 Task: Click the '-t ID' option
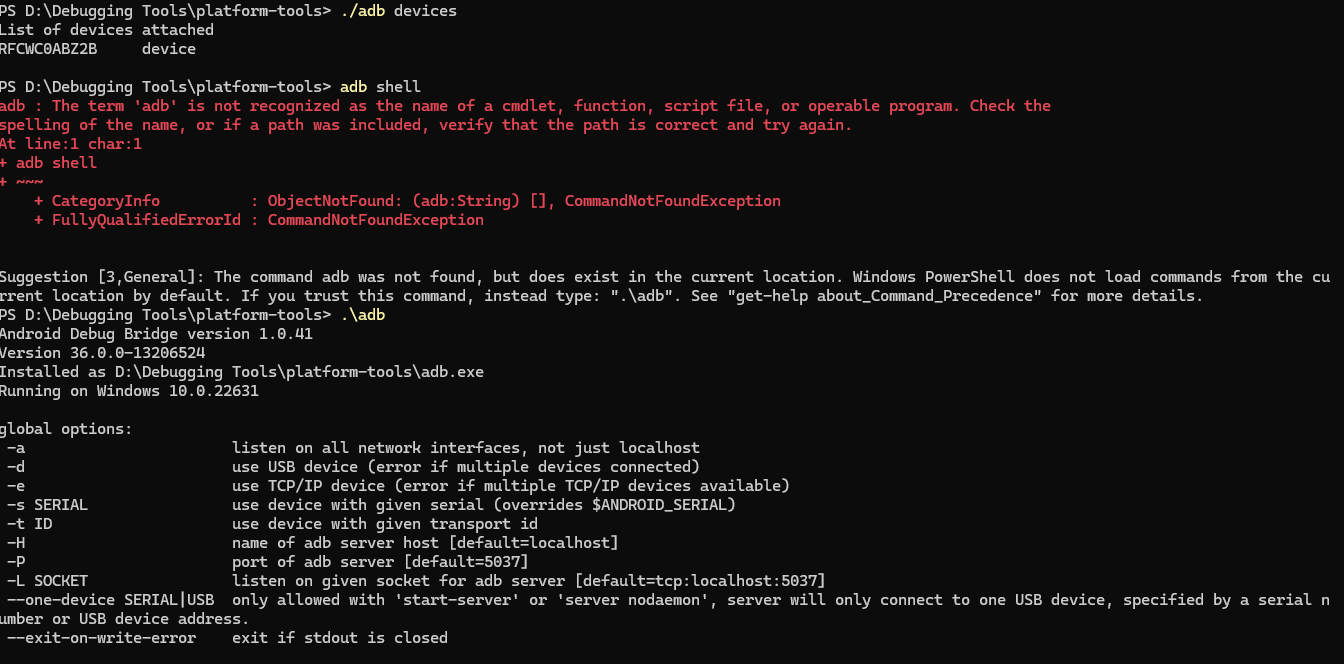click(30, 524)
